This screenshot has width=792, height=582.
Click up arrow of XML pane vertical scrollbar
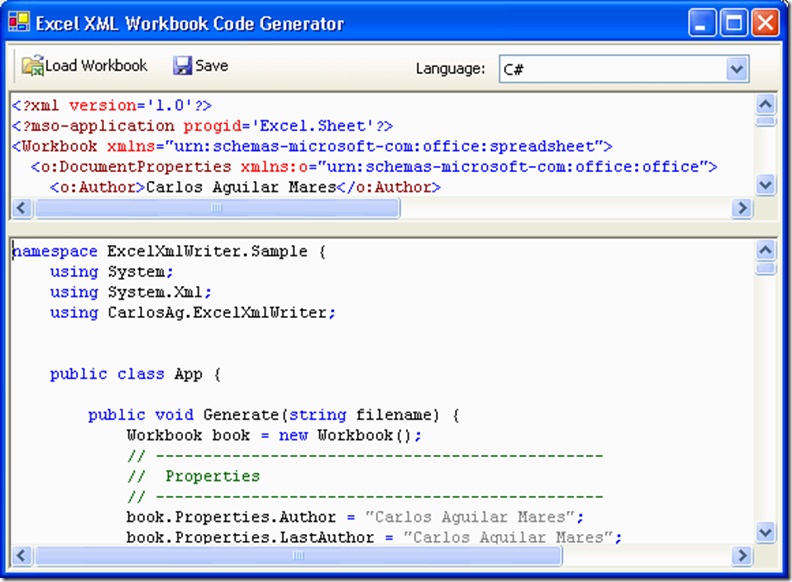766,104
